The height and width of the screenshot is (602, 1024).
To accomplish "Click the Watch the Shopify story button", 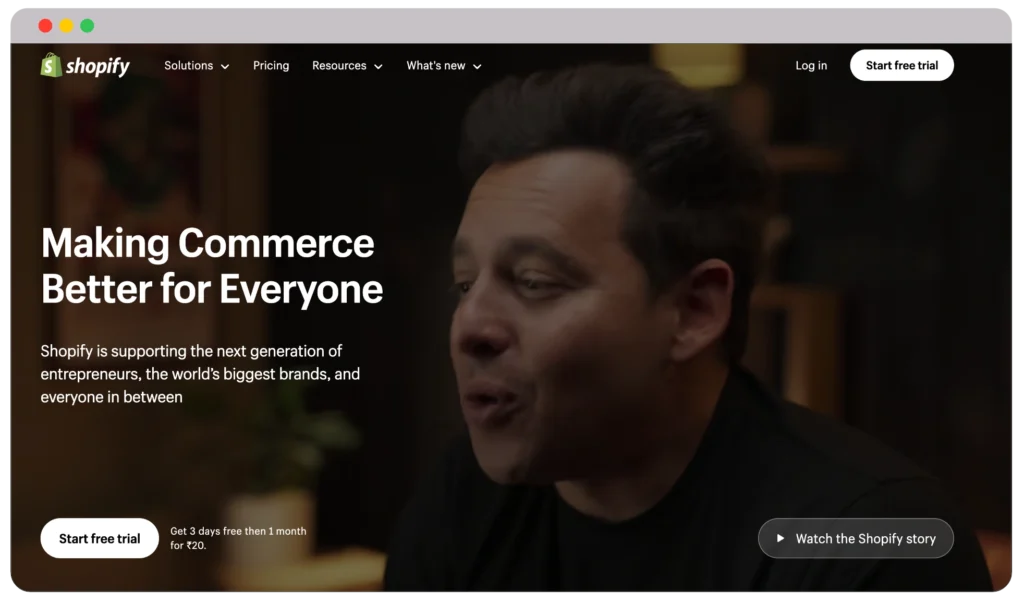I will tap(855, 538).
